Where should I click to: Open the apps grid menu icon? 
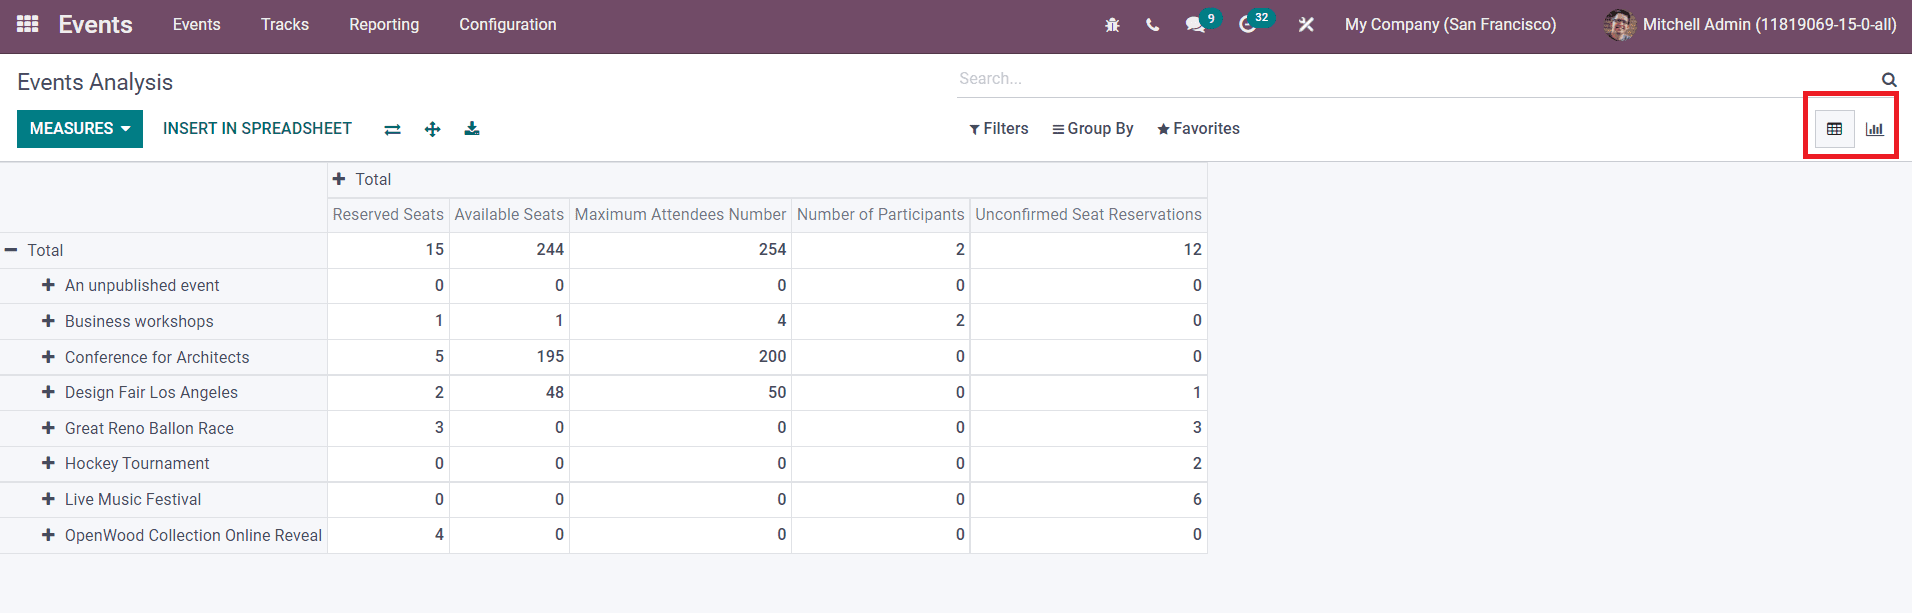[28, 24]
